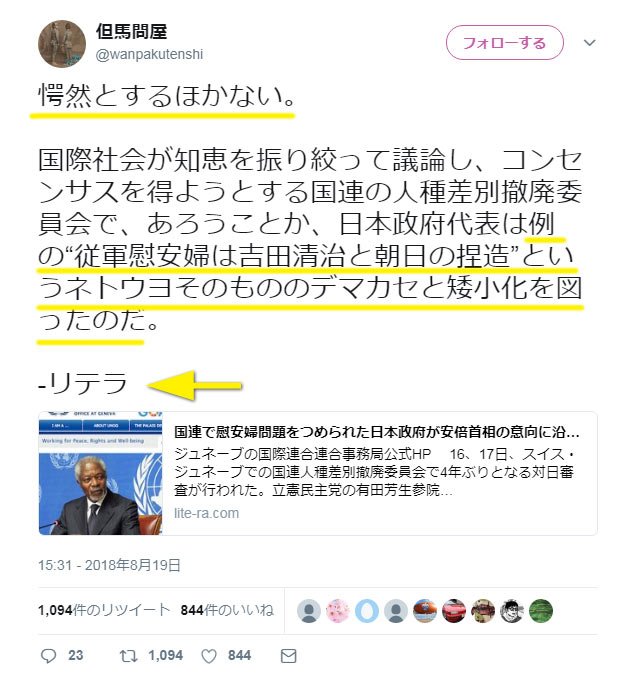Image resolution: width=620 pixels, height=683 pixels.
Task: Open the manga-face liker avatar
Action: click(512, 611)
